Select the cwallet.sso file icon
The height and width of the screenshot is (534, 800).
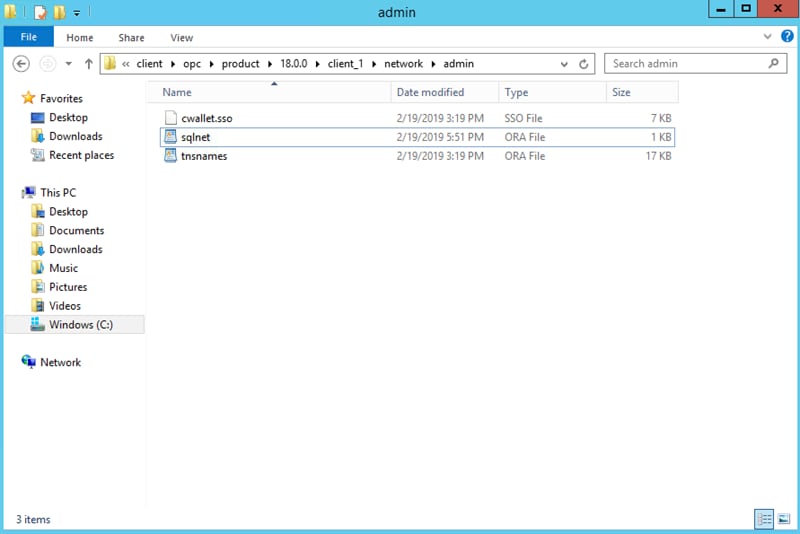[x=170, y=118]
